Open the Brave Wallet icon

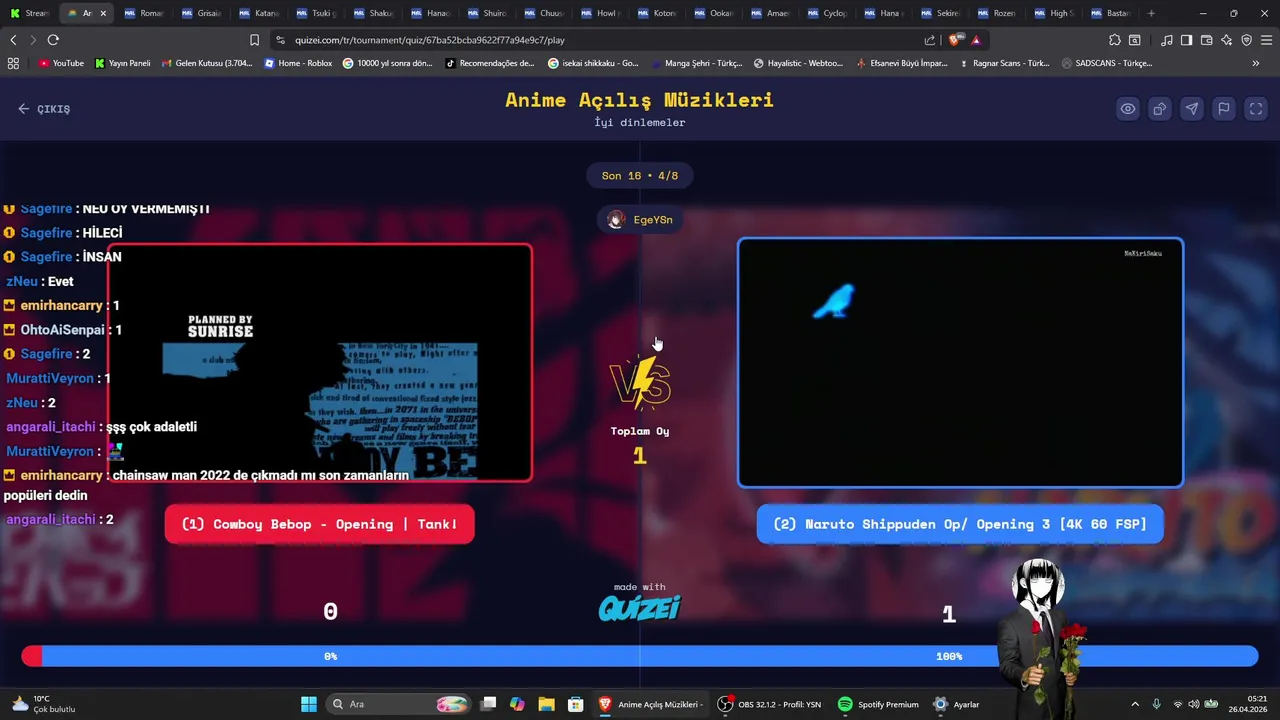coord(1206,40)
